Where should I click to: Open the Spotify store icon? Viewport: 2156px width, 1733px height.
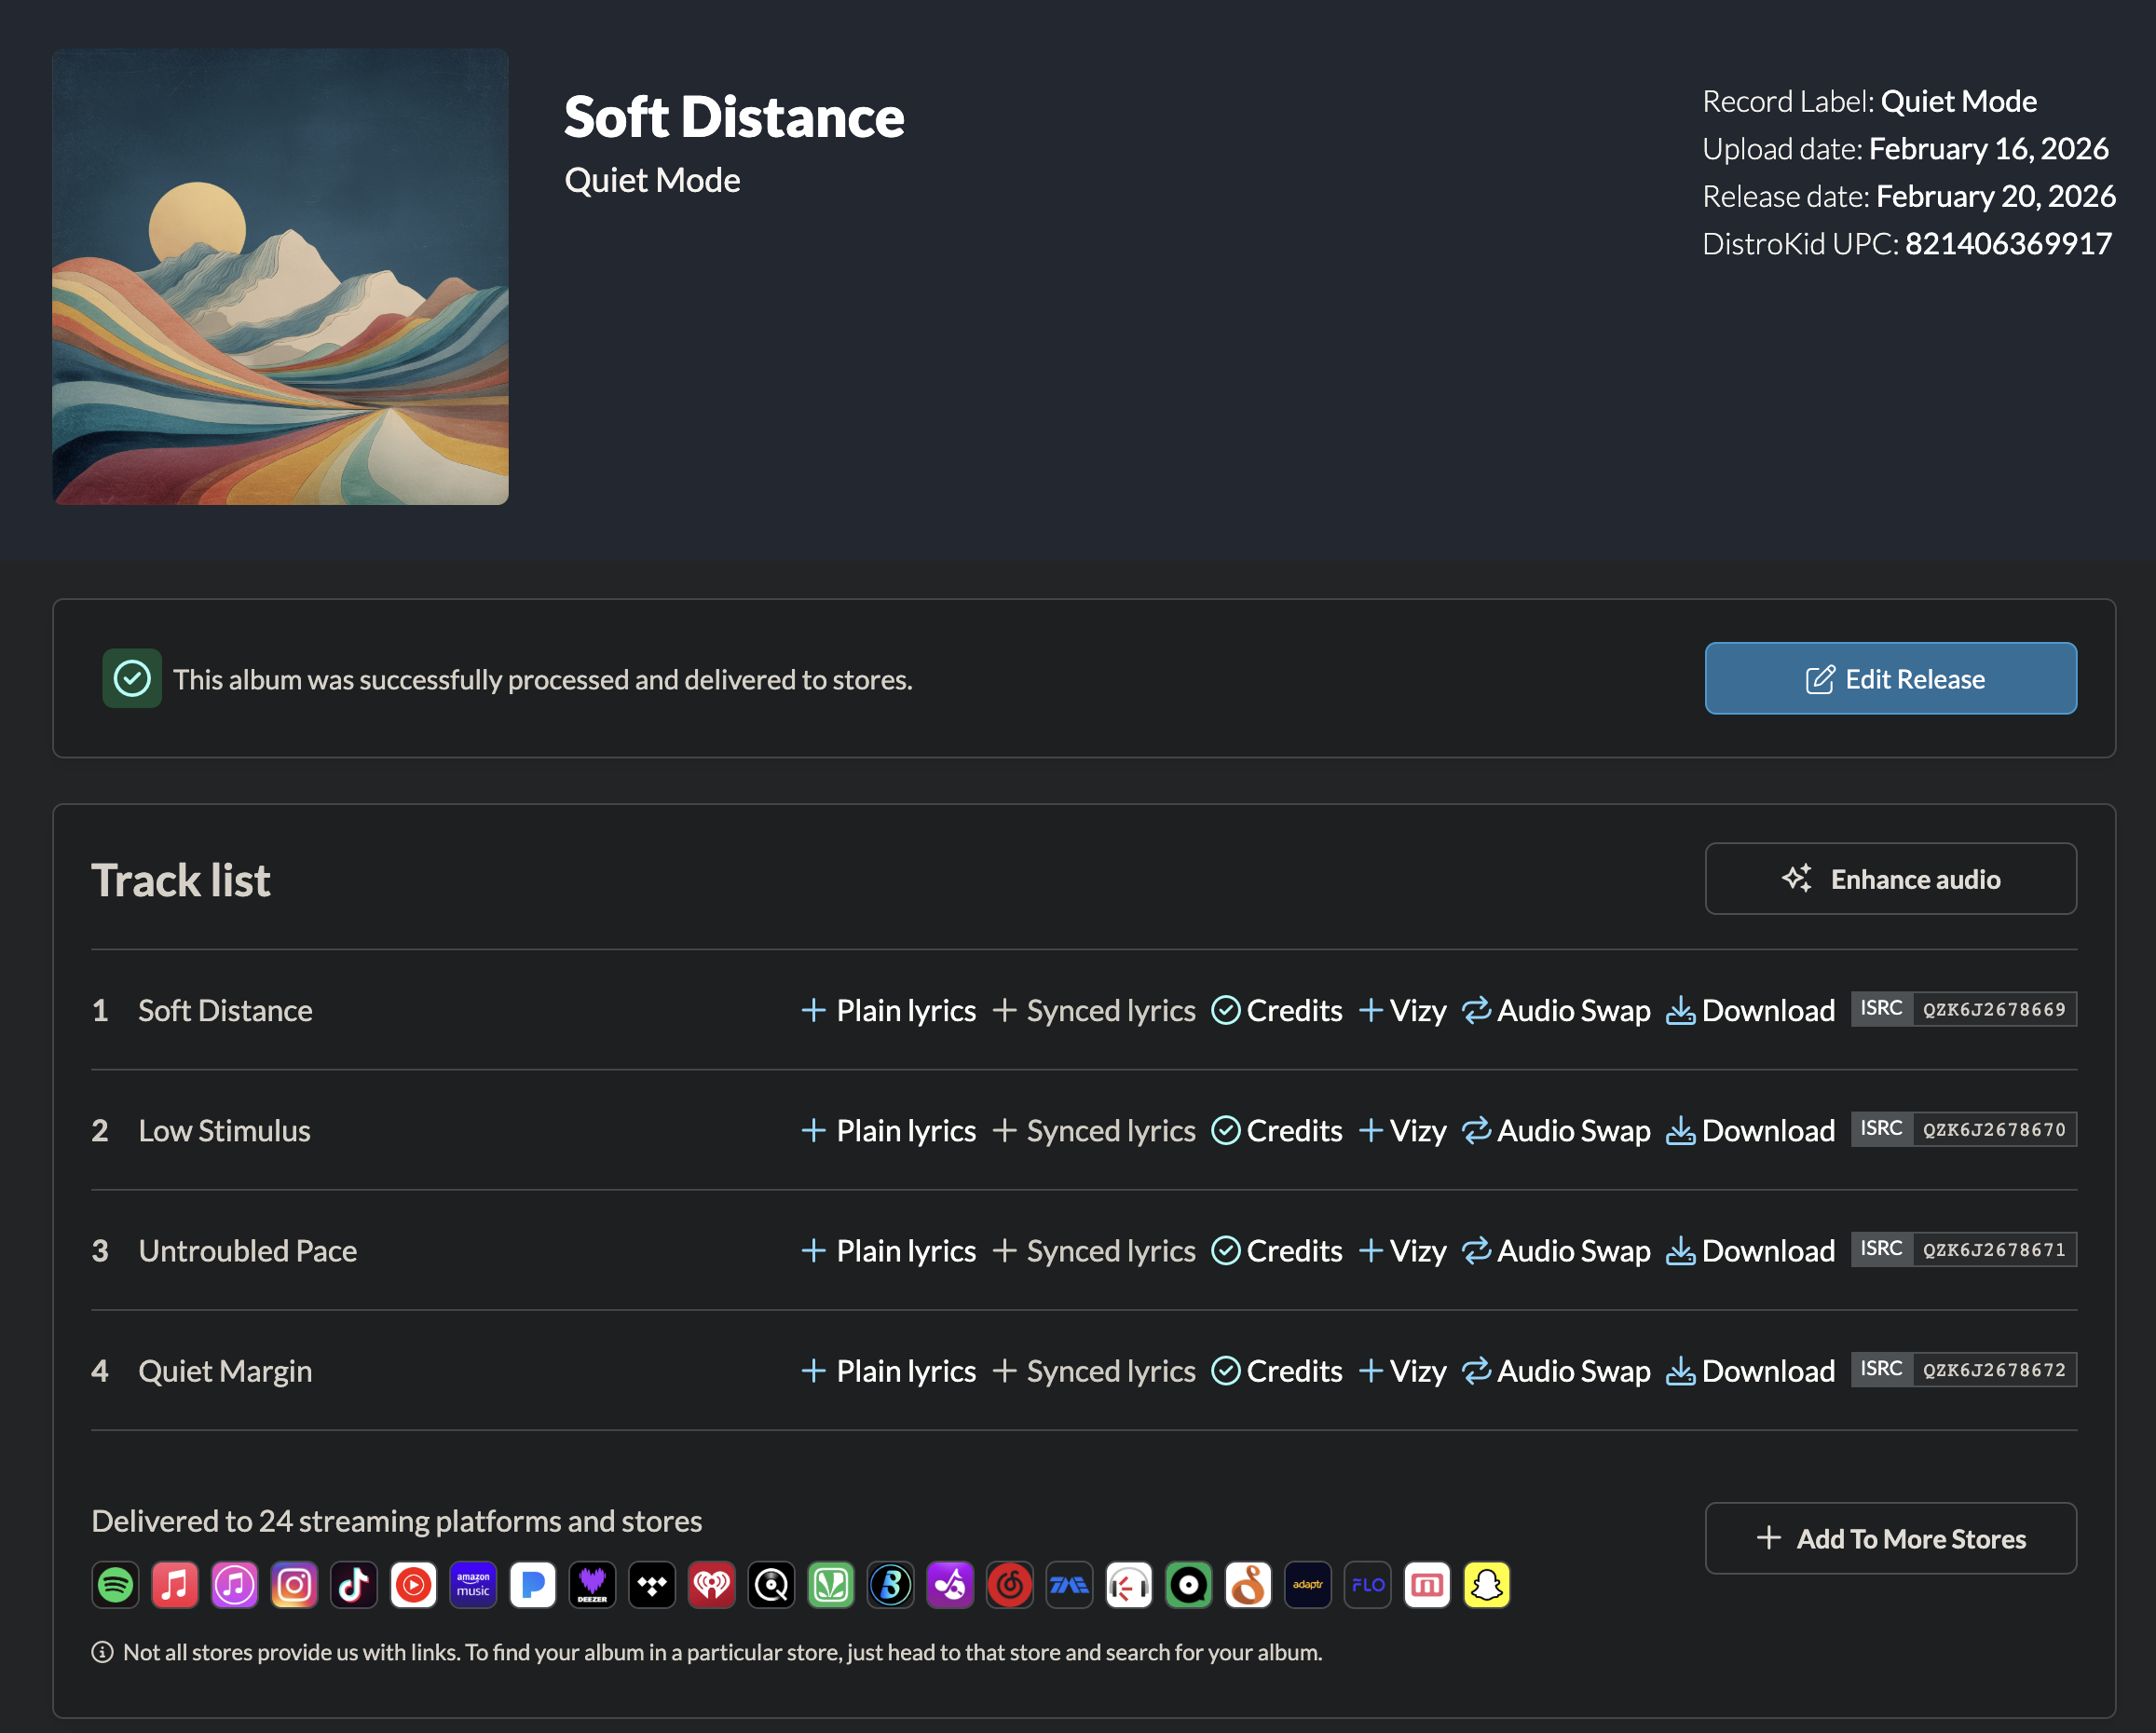(x=115, y=1585)
